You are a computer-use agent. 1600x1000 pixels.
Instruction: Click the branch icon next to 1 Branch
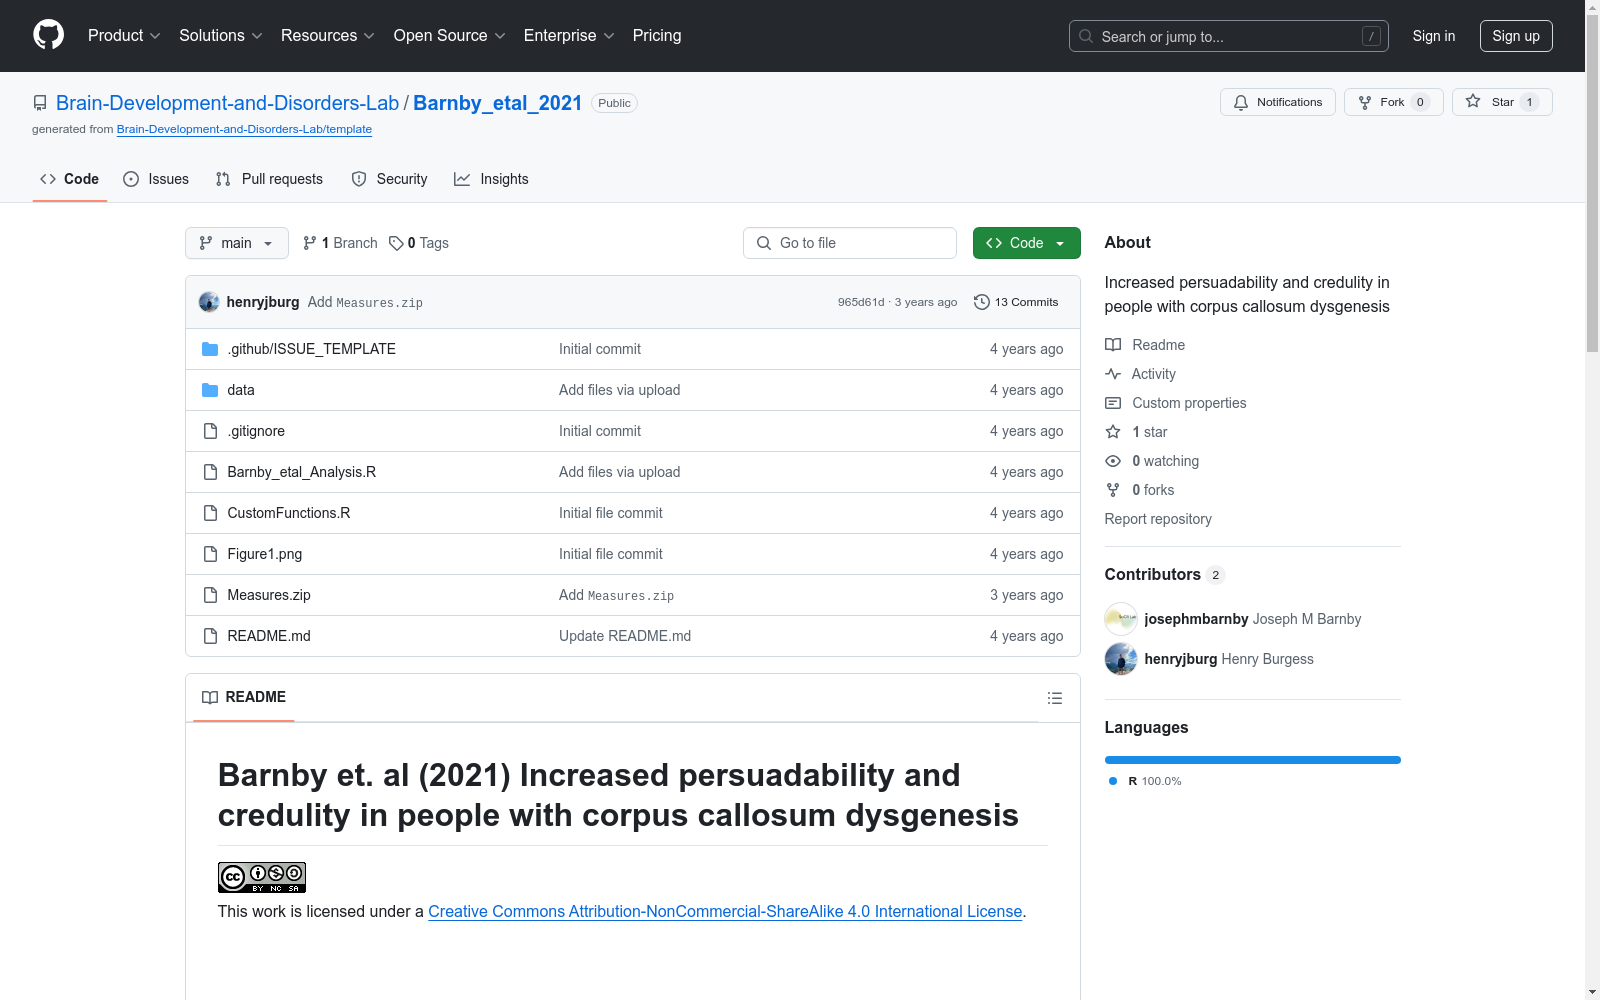(310, 243)
